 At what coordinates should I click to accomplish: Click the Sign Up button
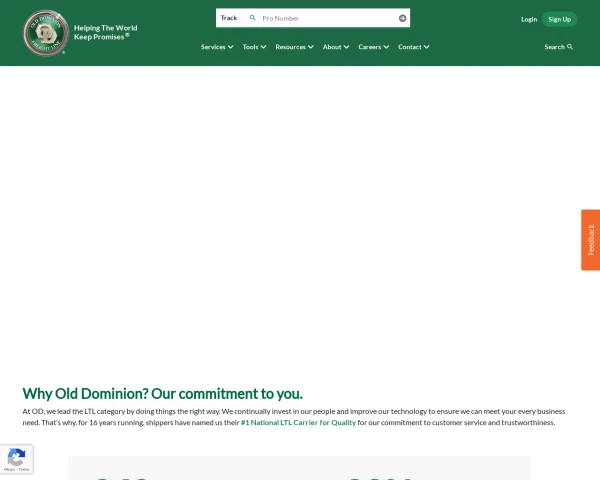(x=559, y=19)
